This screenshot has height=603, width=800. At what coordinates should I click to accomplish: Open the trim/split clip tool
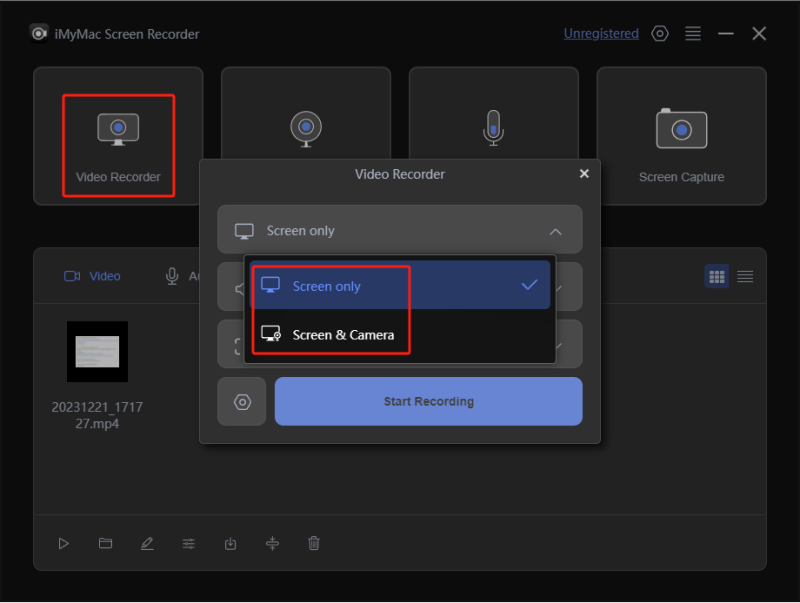pos(272,543)
